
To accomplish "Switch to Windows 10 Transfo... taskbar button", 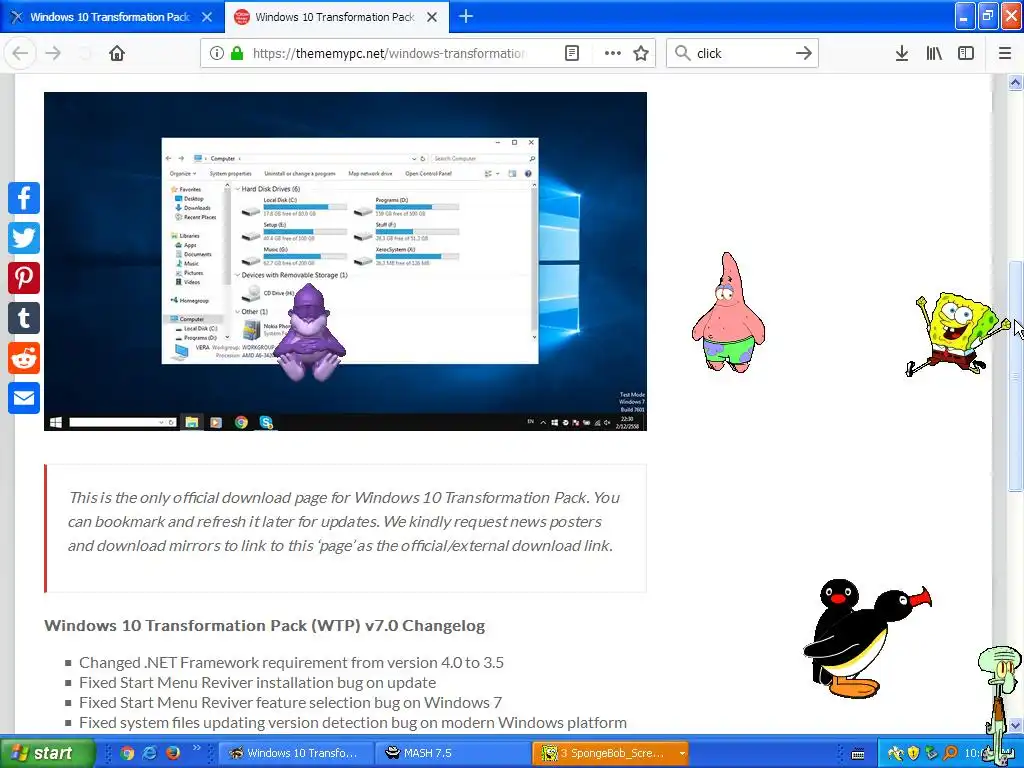I will click(x=295, y=753).
